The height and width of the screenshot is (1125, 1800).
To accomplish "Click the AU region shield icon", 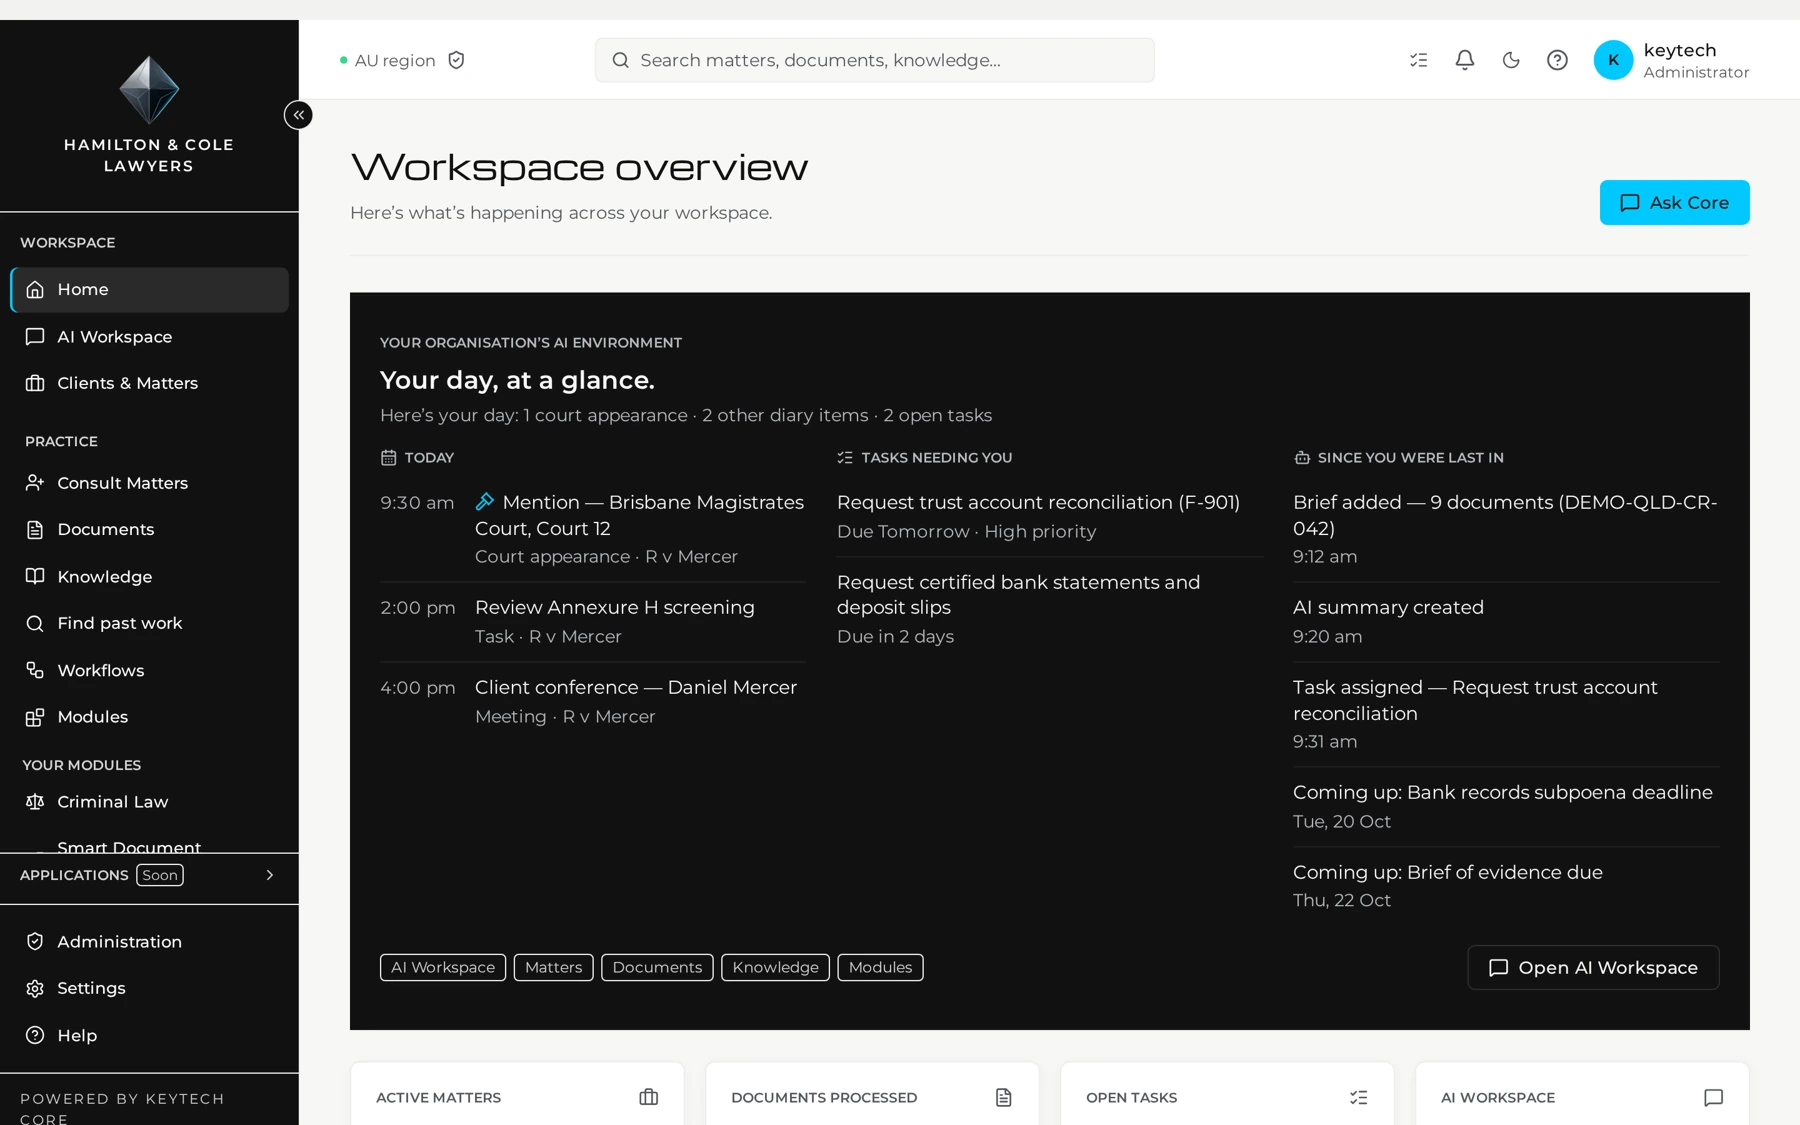I will (x=456, y=60).
